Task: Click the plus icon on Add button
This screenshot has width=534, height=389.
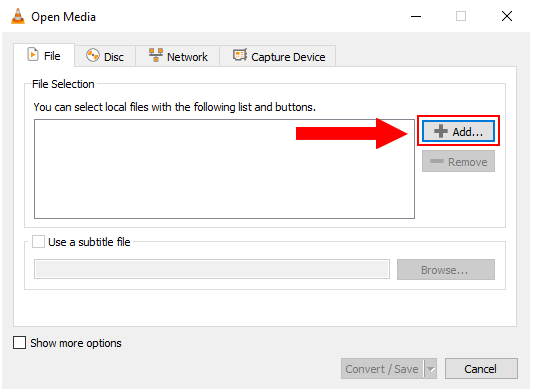Action: pyautogui.click(x=441, y=131)
